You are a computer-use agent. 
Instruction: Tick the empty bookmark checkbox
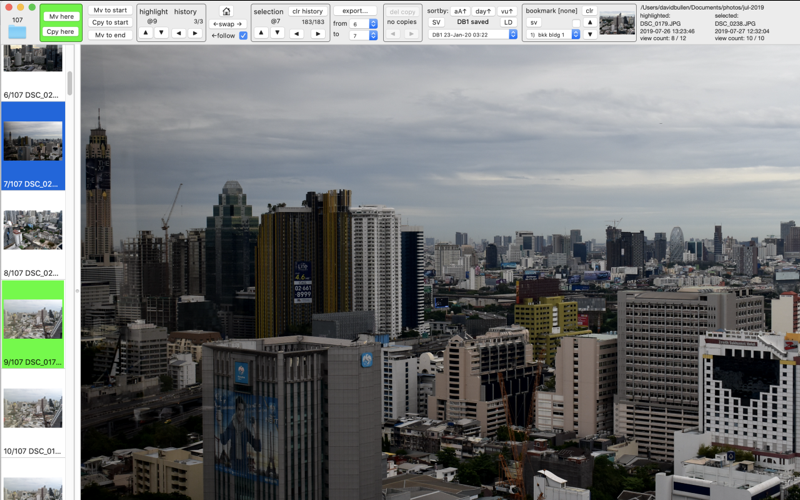click(x=576, y=23)
